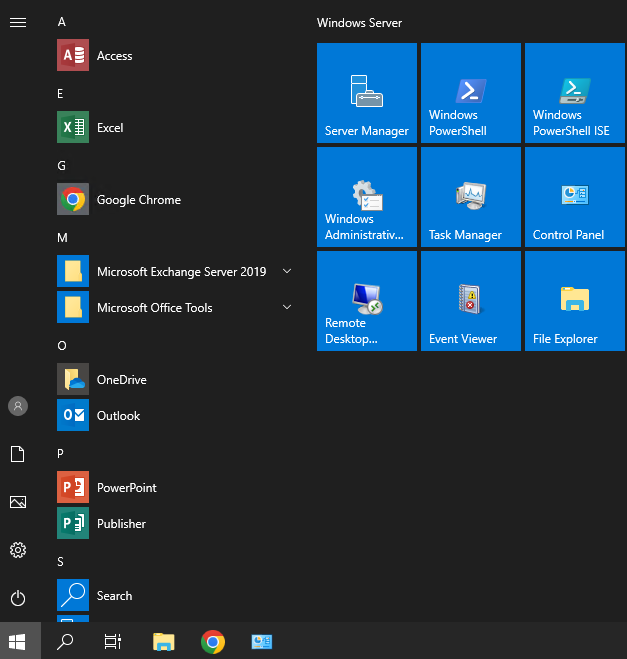This screenshot has height=659, width=627.
Task: Open Pictures from the Start sidebar
Action: click(18, 502)
